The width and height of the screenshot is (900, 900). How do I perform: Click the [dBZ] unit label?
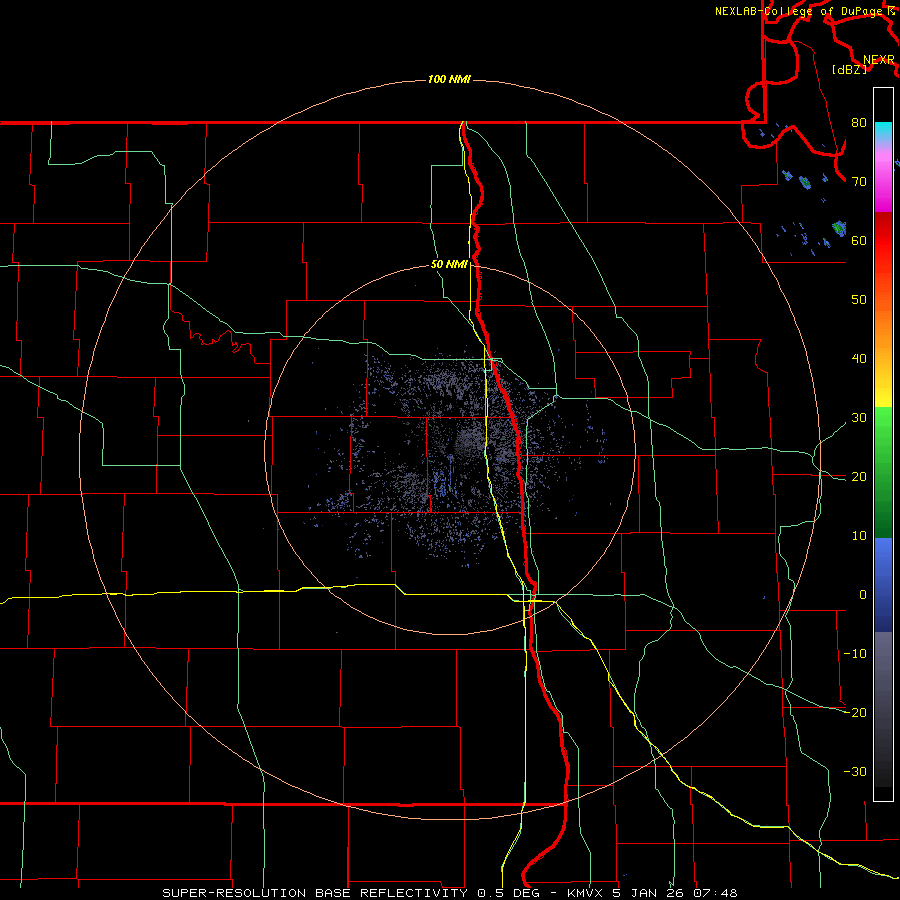[849, 70]
